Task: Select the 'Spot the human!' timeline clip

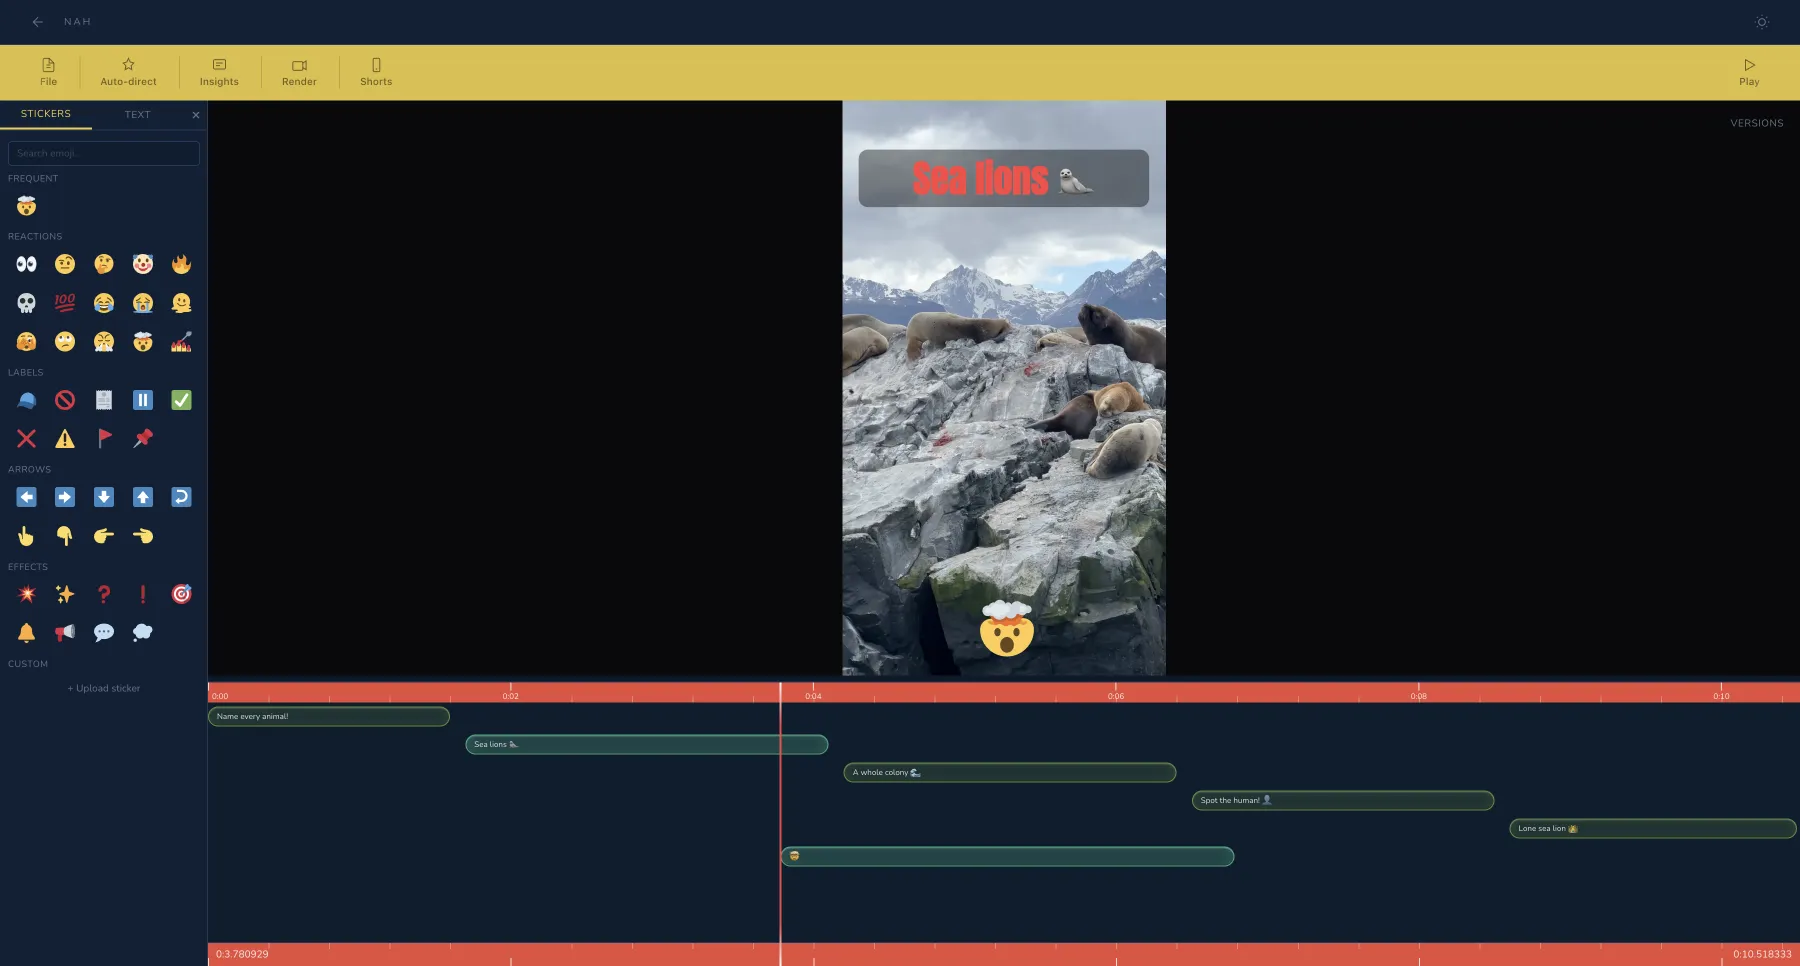Action: [1343, 801]
